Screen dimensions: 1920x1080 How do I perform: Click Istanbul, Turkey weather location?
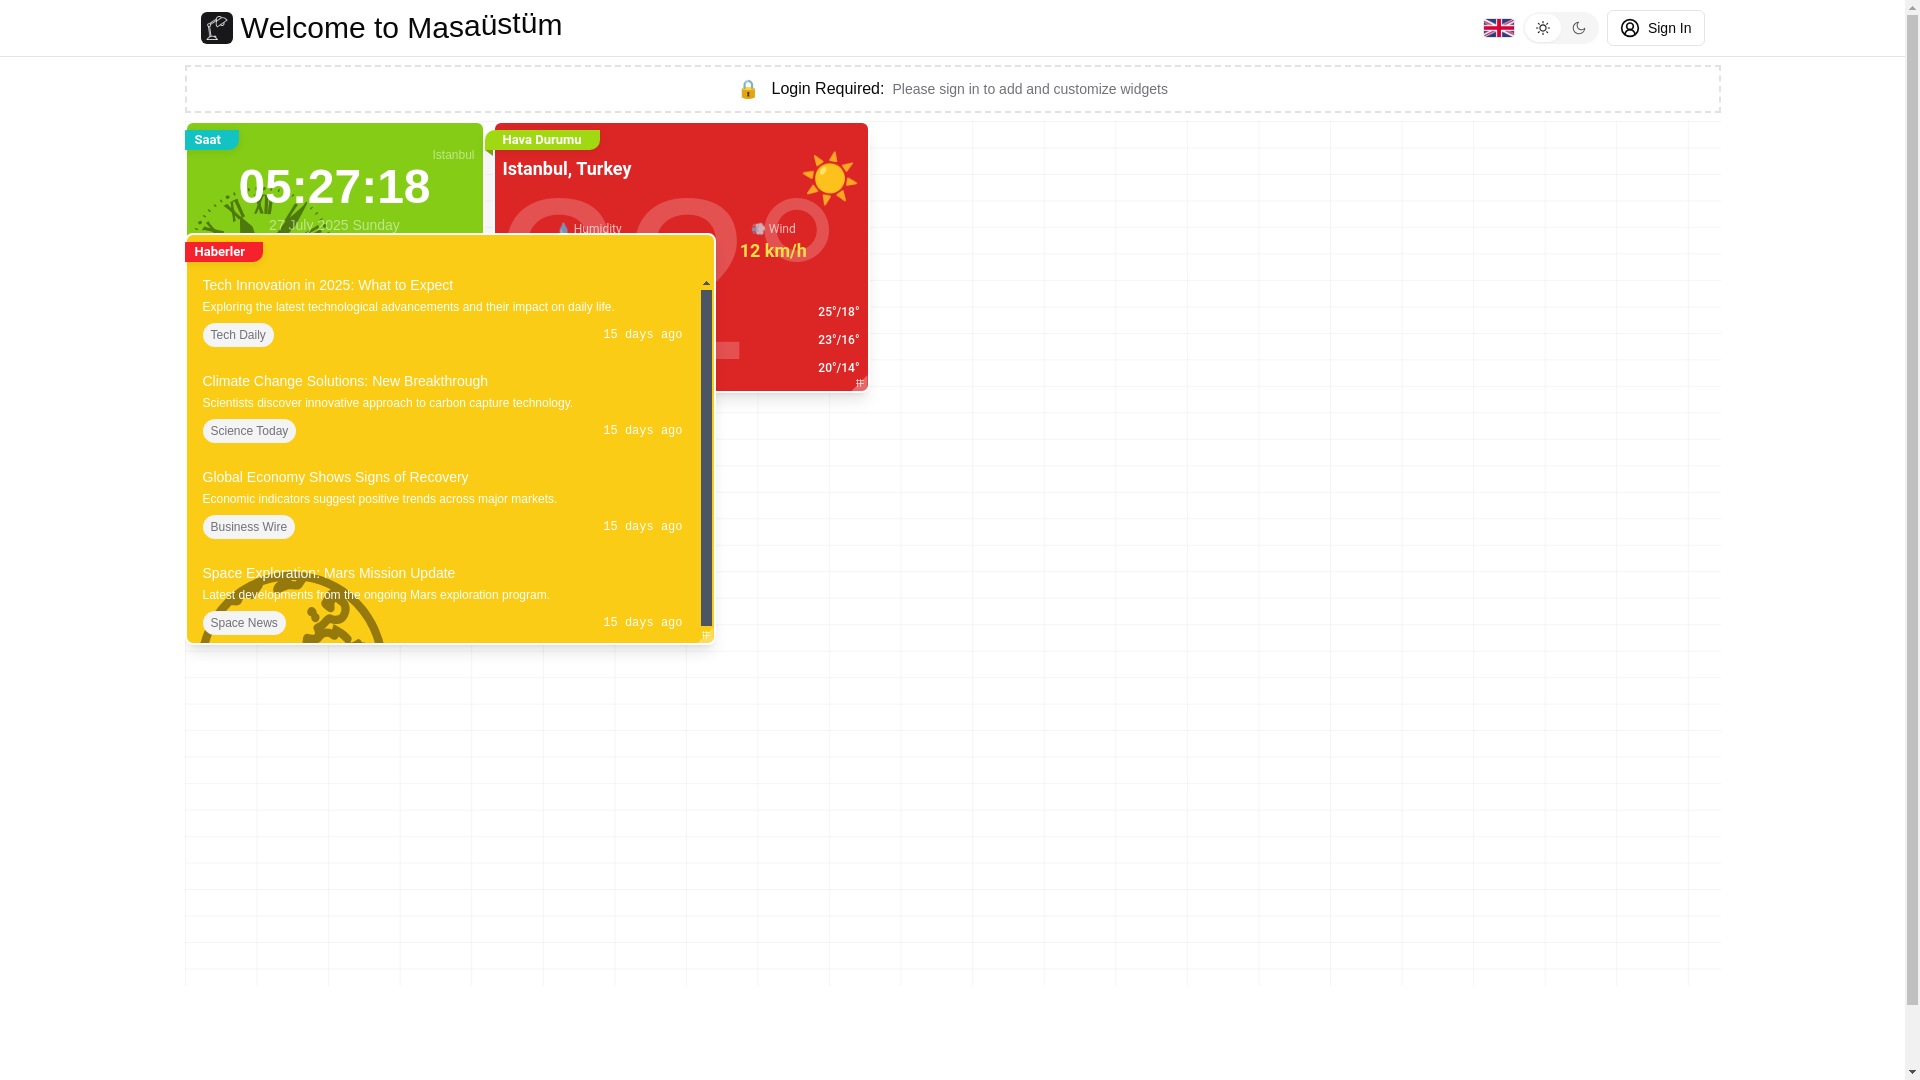567,169
